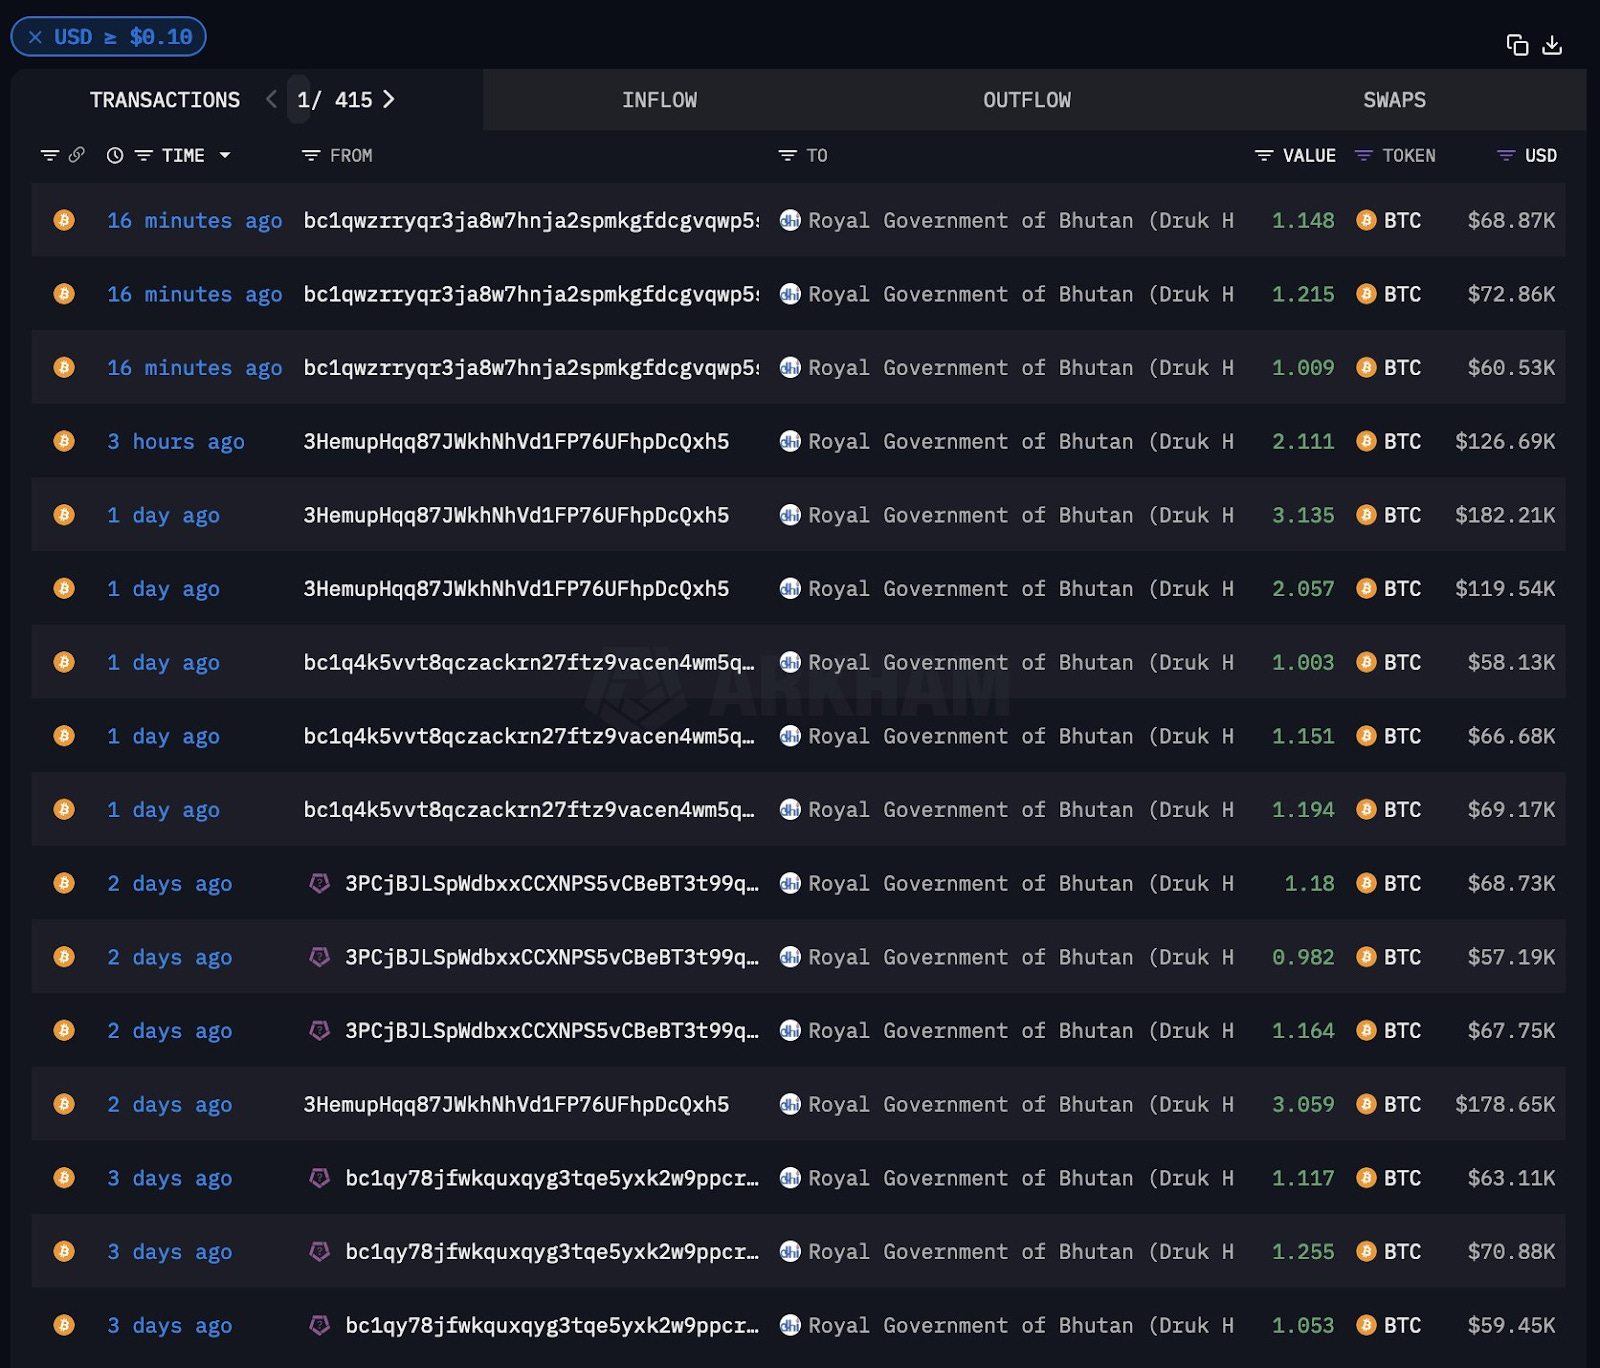Open the FROM column filter

coord(311,155)
